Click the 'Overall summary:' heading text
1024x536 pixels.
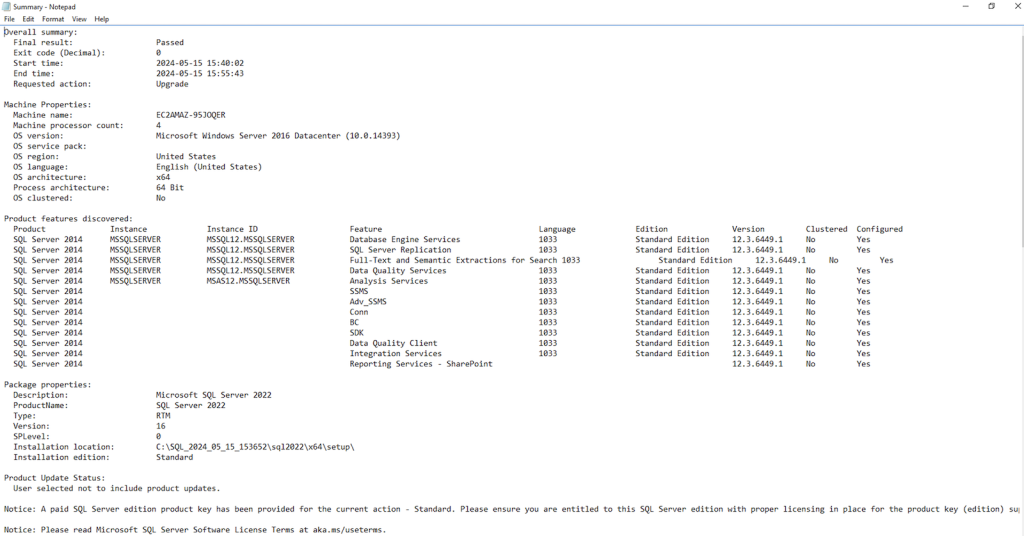[40, 32]
